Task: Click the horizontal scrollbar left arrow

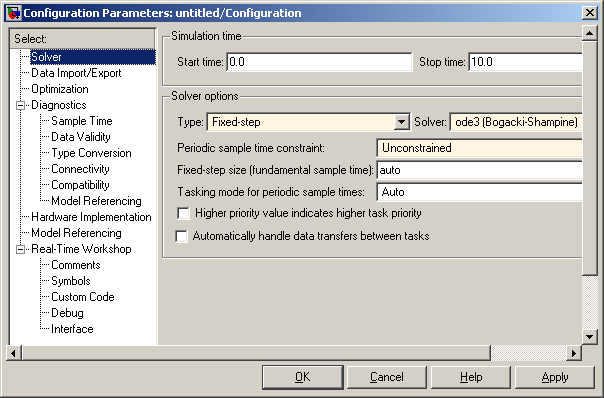Action: click(x=13, y=353)
